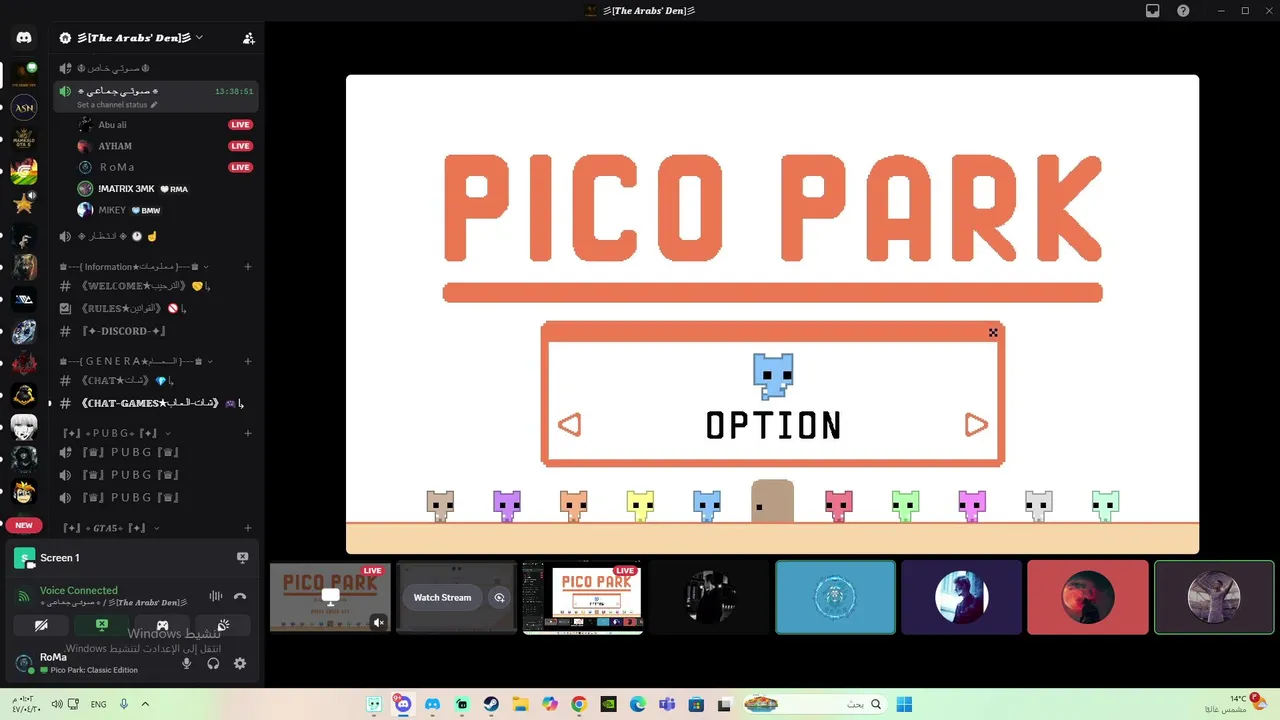Open user settings gear icon

pos(240,663)
